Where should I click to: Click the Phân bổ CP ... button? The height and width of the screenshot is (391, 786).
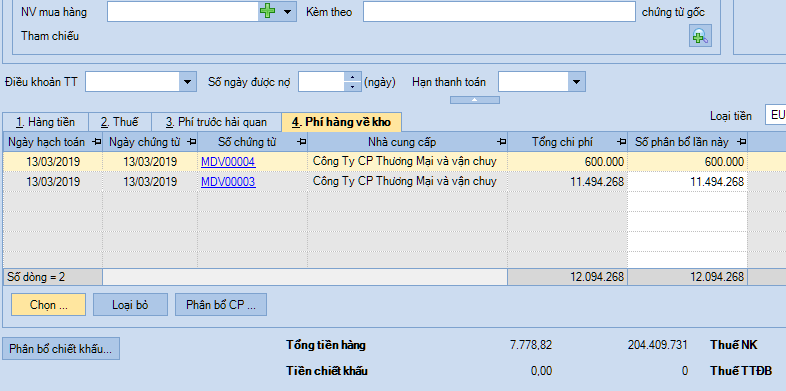pyautogui.click(x=221, y=305)
